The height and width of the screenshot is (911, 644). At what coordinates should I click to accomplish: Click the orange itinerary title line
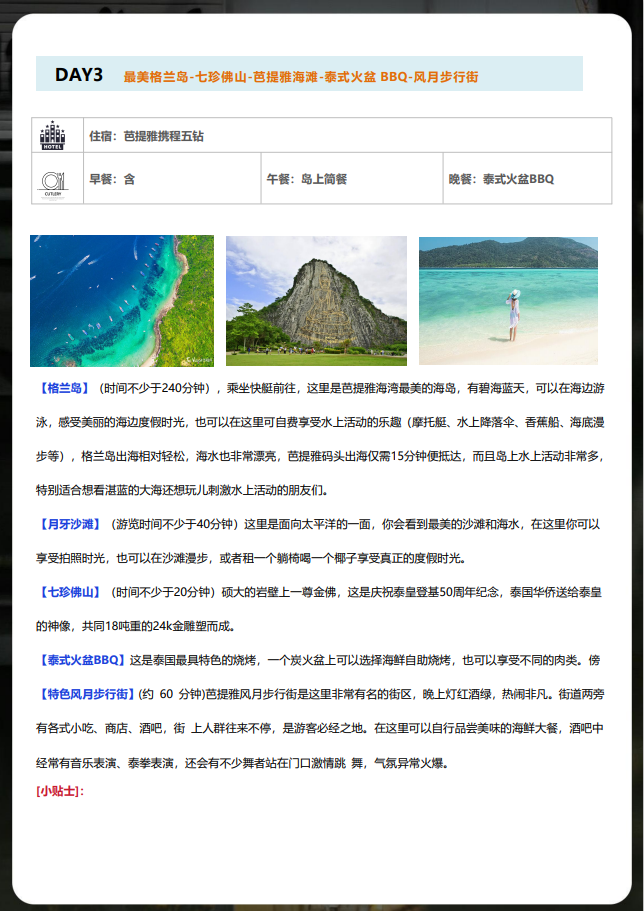(x=300, y=76)
